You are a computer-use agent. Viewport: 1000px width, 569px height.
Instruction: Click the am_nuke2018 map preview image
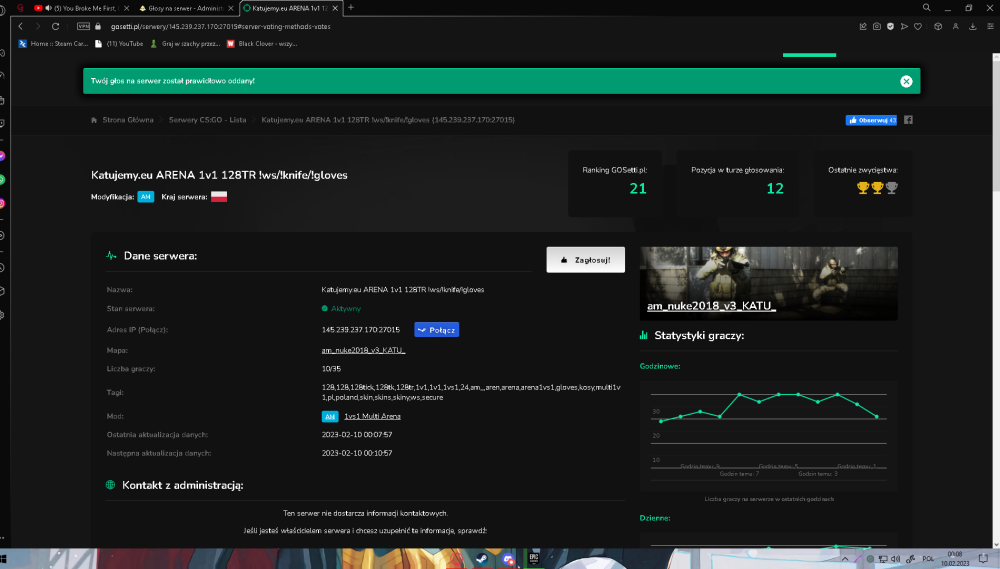pyautogui.click(x=768, y=283)
